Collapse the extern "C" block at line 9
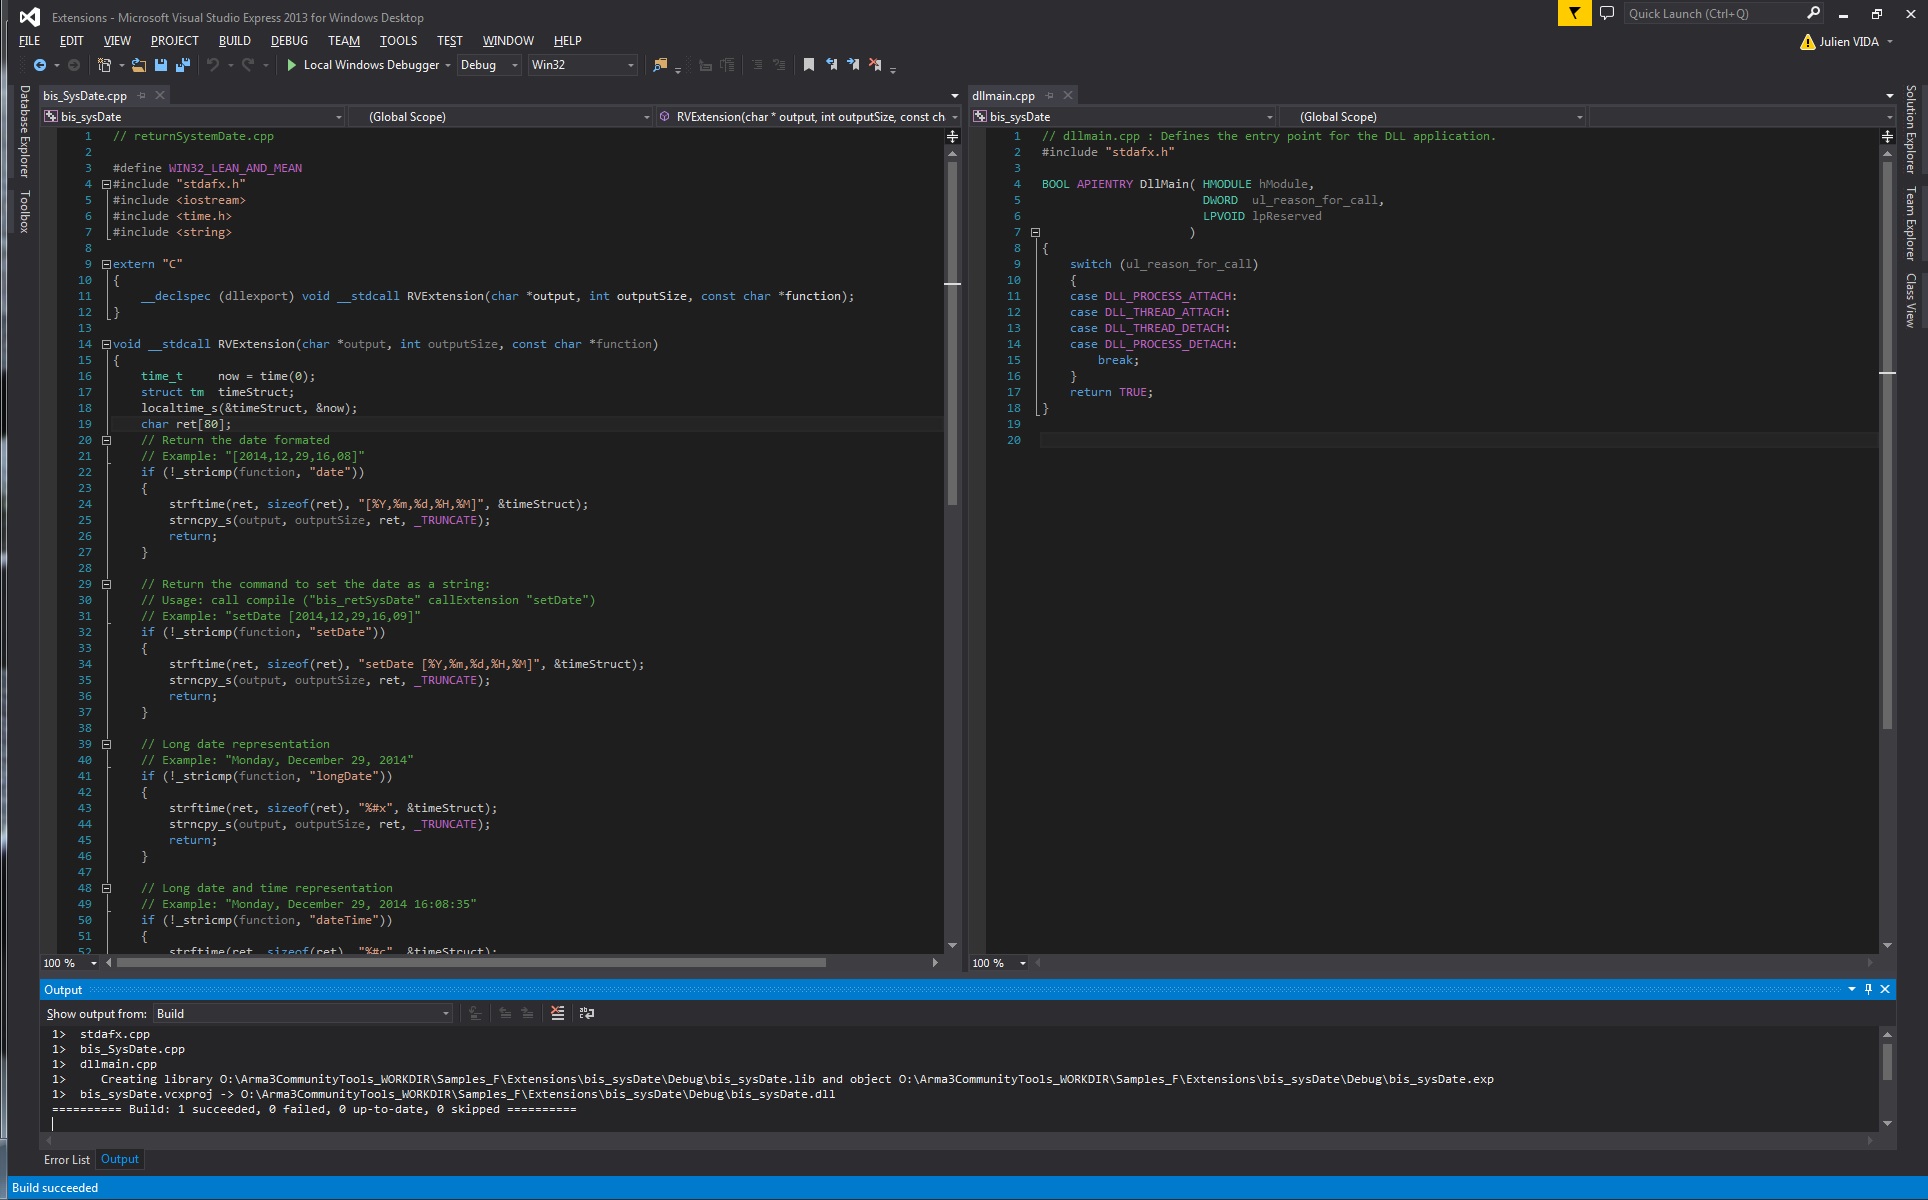The image size is (1928, 1200). [106, 264]
